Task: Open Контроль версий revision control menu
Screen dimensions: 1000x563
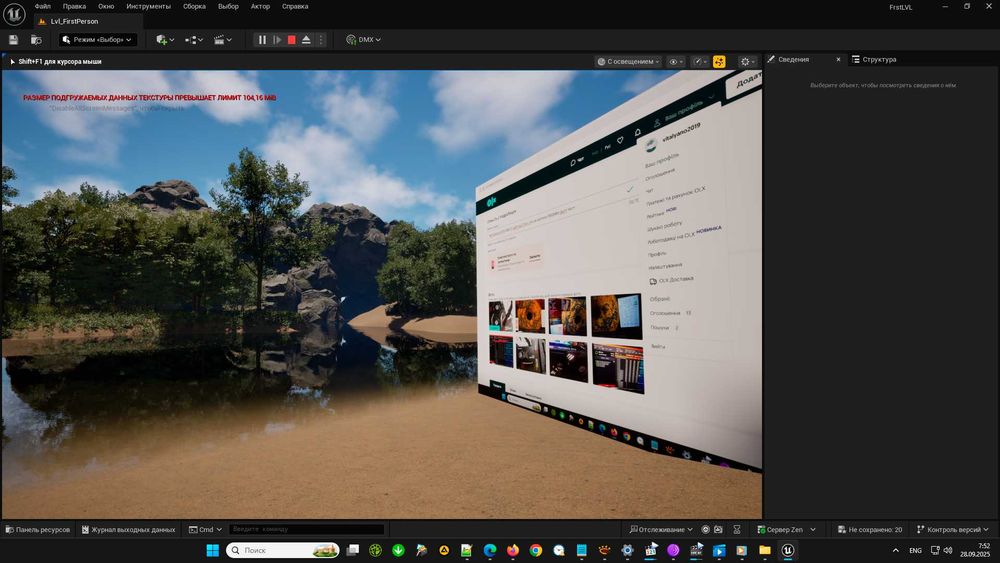Action: (952, 529)
